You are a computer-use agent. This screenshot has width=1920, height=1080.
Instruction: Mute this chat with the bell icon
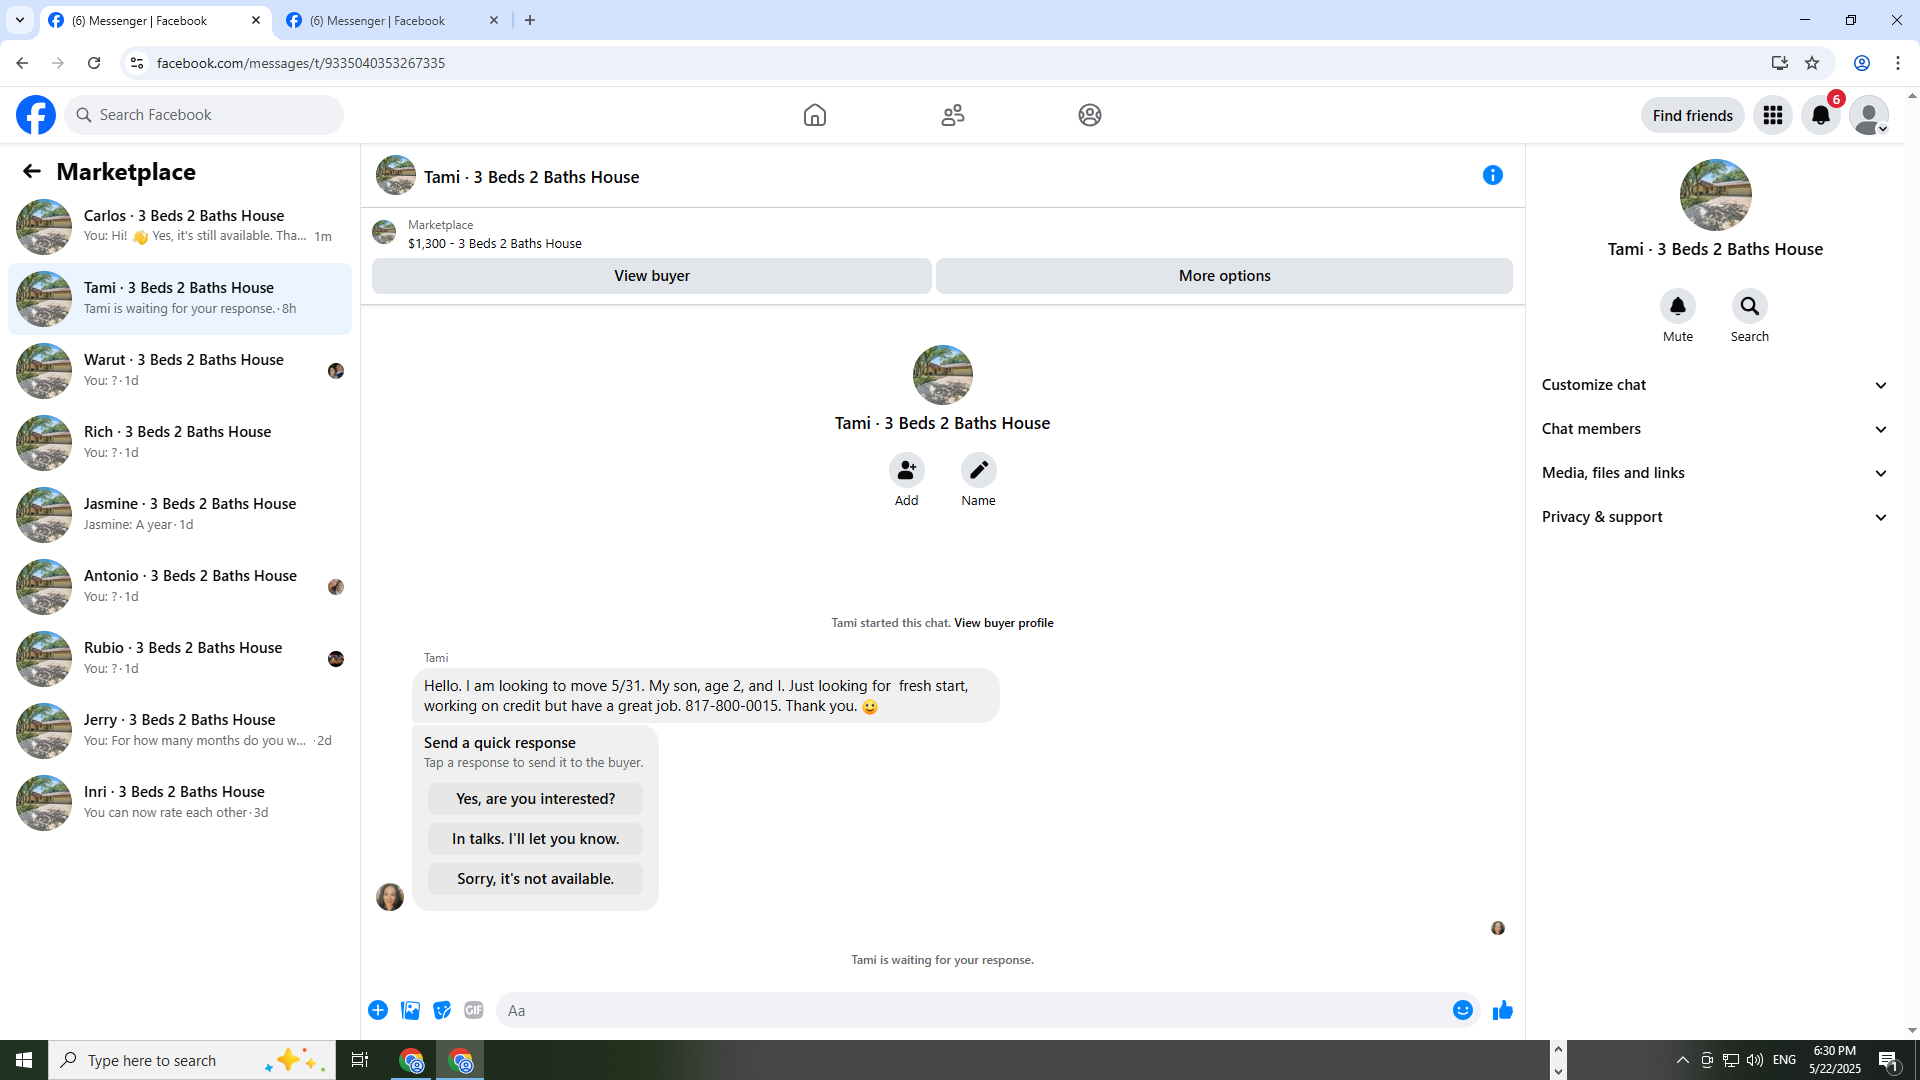click(1678, 306)
